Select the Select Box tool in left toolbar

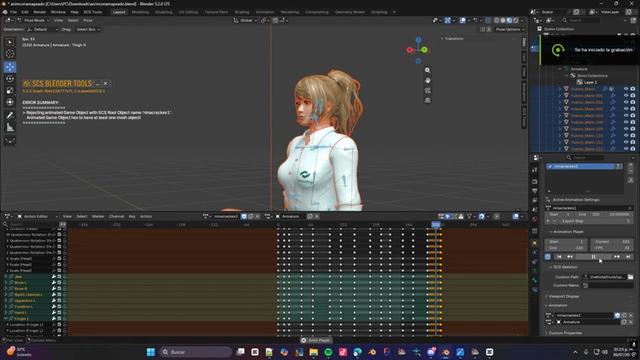pos(10,42)
